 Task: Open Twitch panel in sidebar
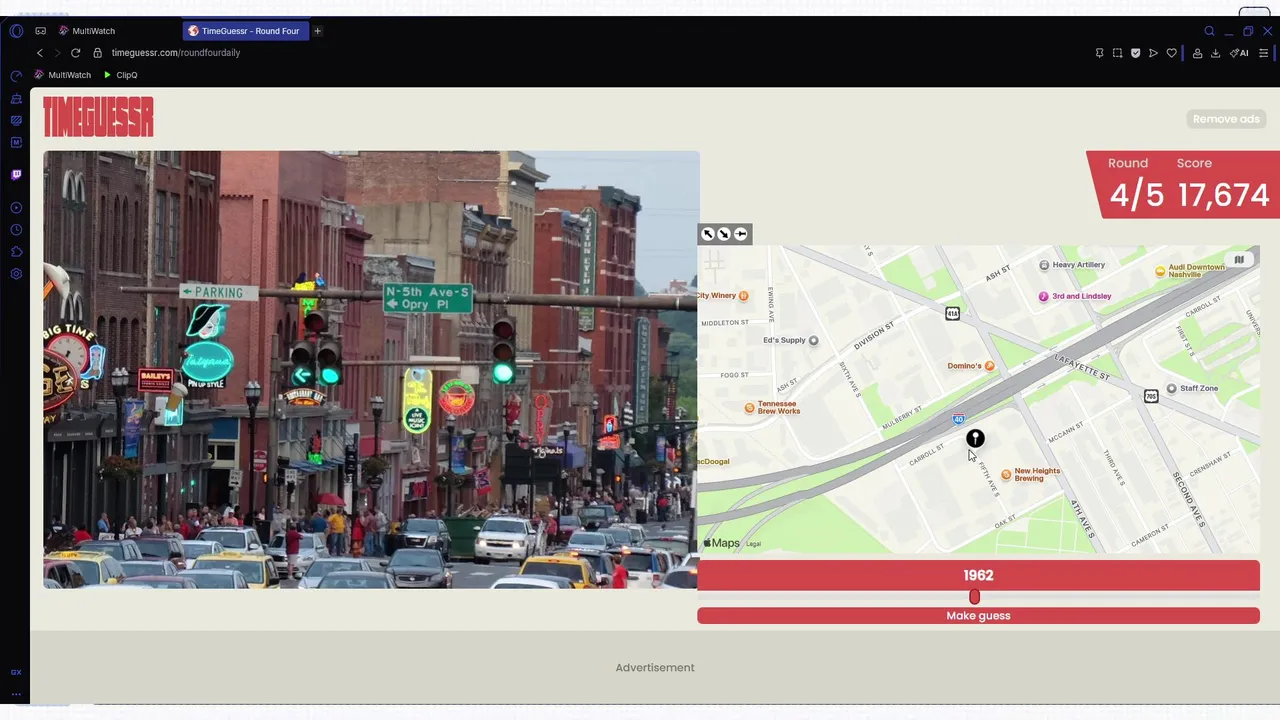tap(16, 174)
